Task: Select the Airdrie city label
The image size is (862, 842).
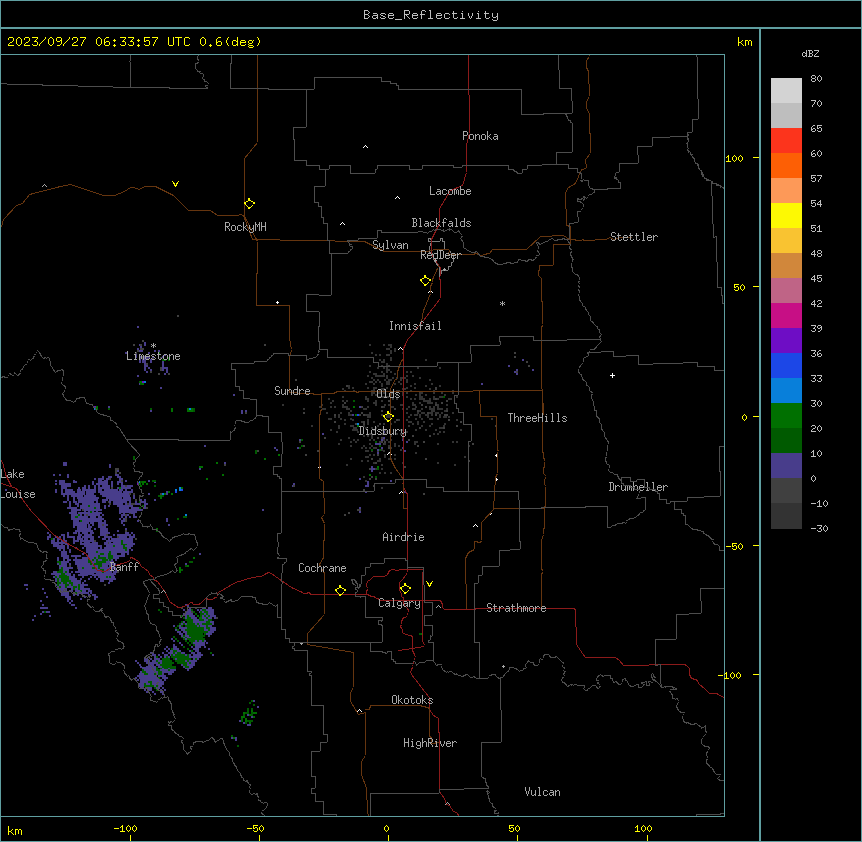Action: (403, 537)
